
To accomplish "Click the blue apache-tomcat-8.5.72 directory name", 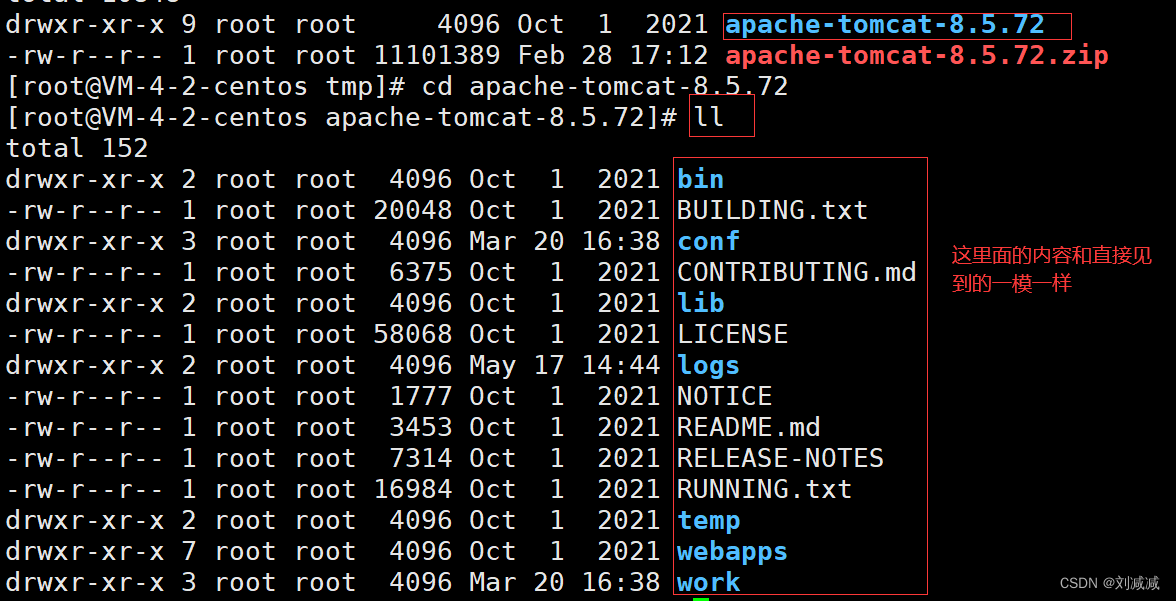I will click(885, 25).
